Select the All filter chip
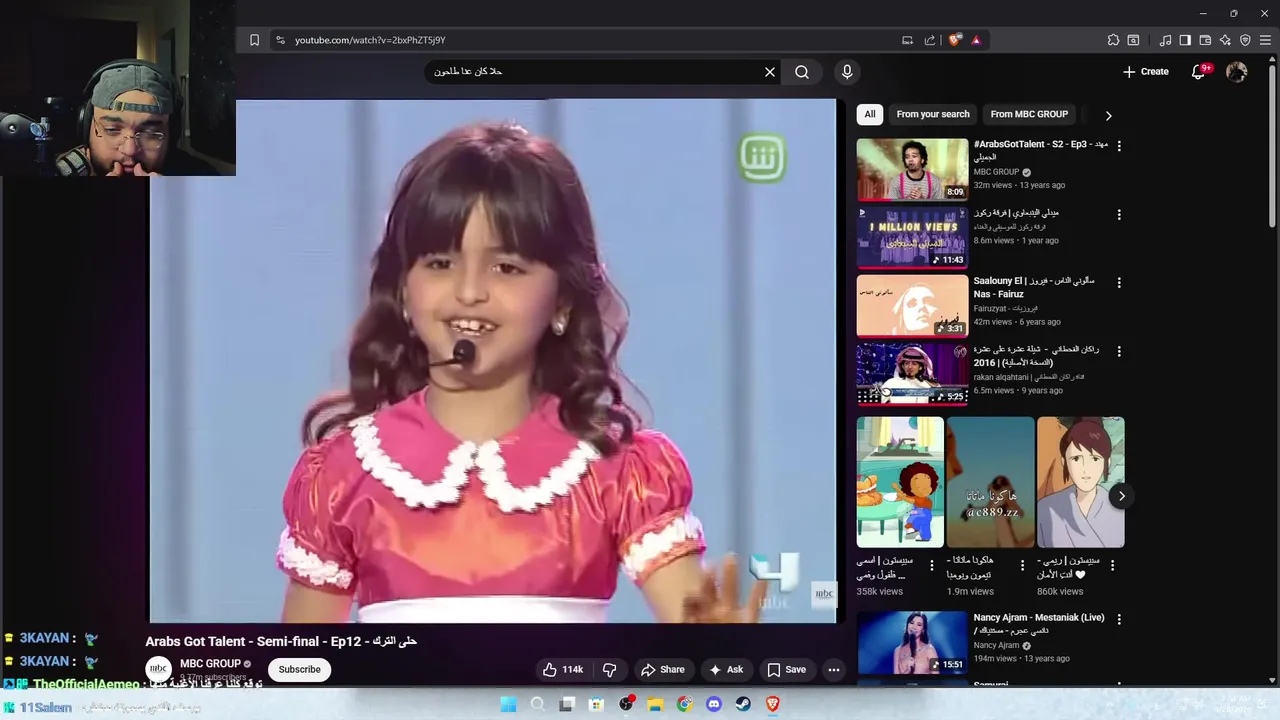The width and height of the screenshot is (1280, 720). tap(870, 114)
